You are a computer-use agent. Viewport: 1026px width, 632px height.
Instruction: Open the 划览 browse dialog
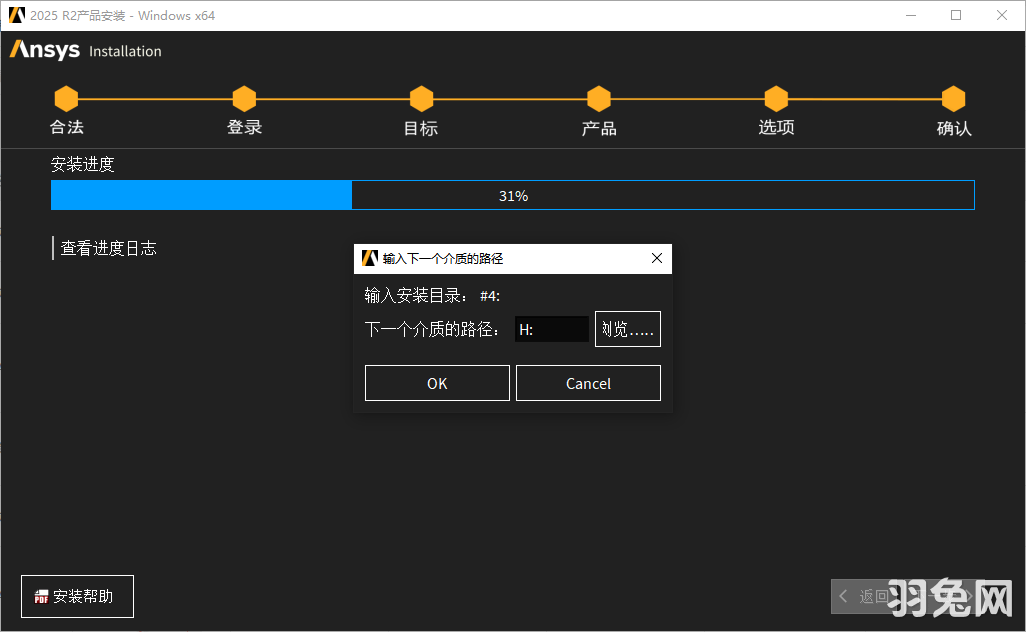pos(627,328)
